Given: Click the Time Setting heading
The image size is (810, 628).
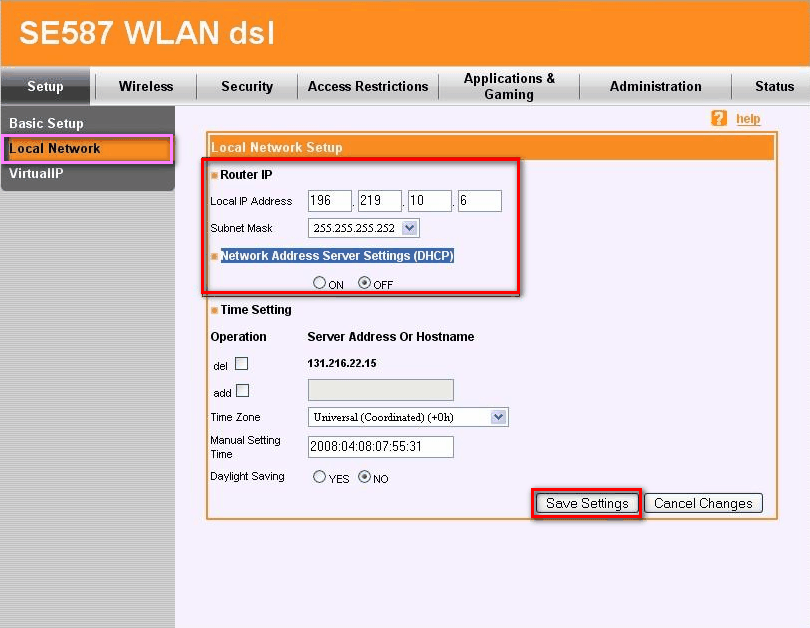Looking at the screenshot, I should 256,310.
